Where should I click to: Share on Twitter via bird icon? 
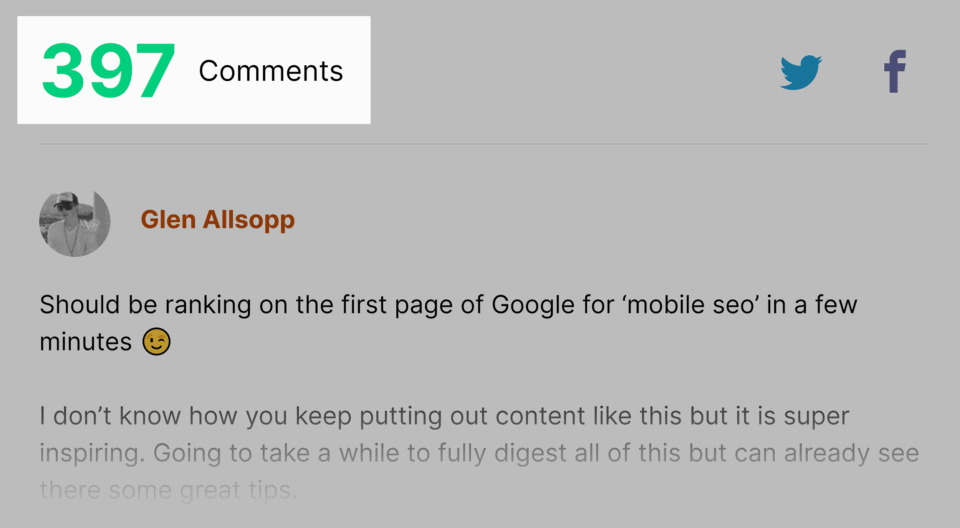801,73
